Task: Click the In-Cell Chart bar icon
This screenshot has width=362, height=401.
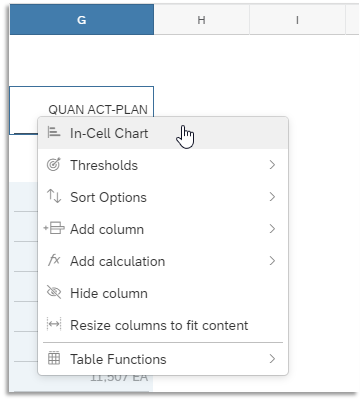Action: 54,133
